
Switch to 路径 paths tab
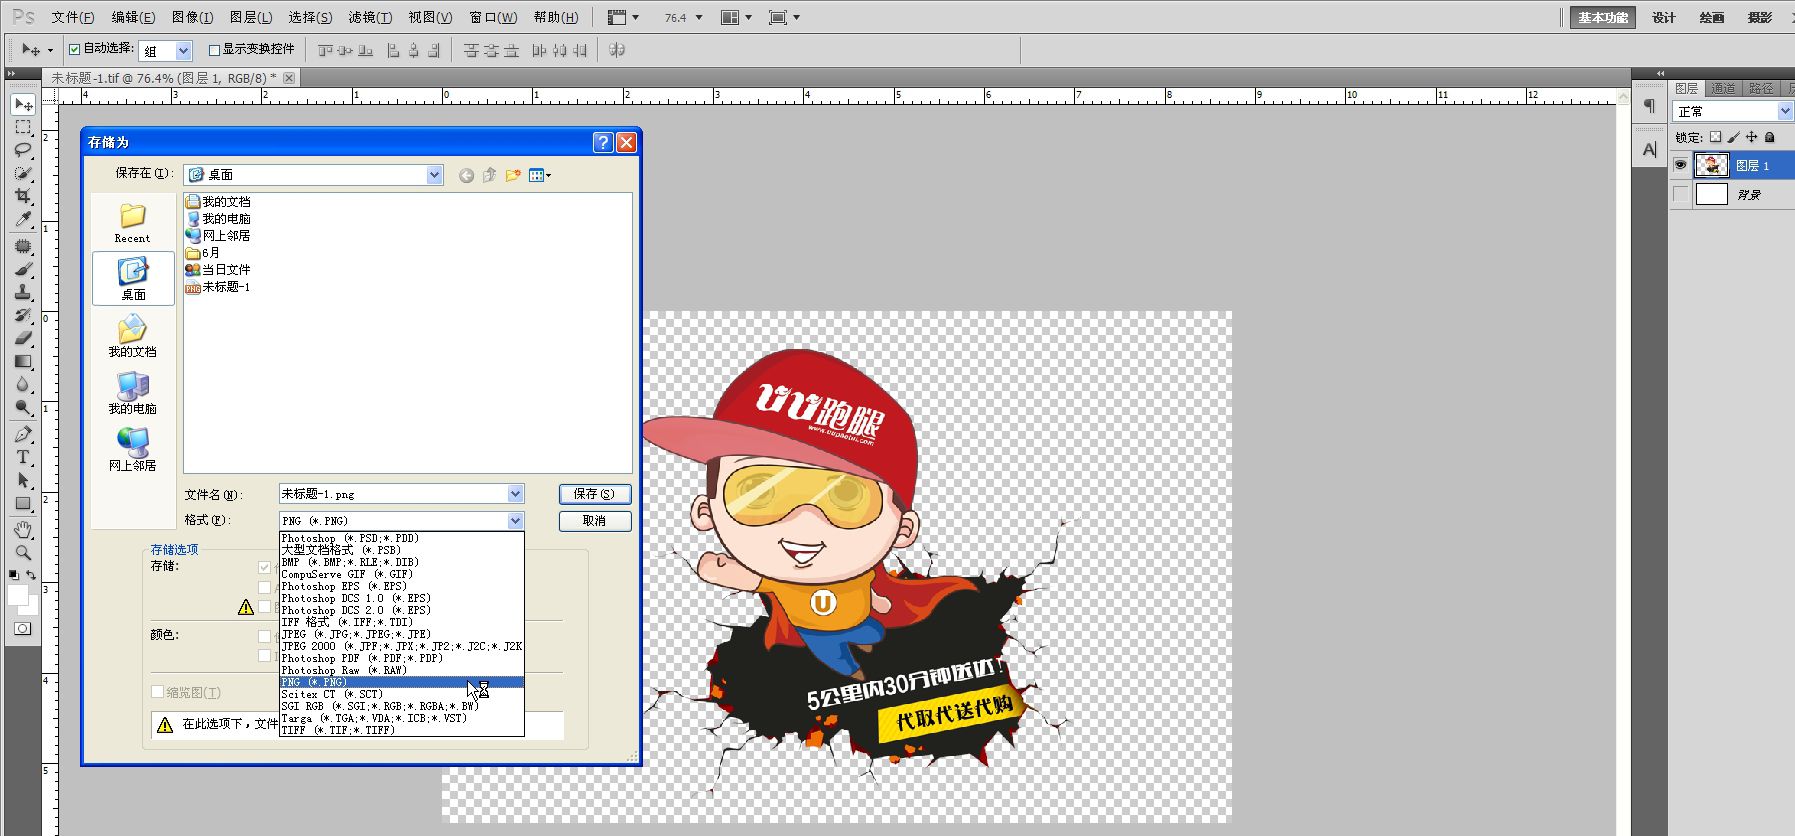coord(1761,88)
